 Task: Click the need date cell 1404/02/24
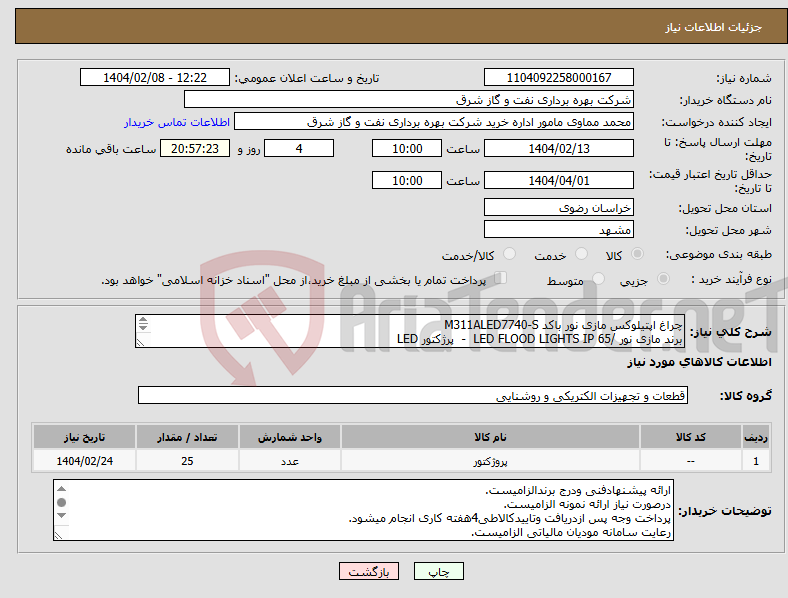pos(84,461)
